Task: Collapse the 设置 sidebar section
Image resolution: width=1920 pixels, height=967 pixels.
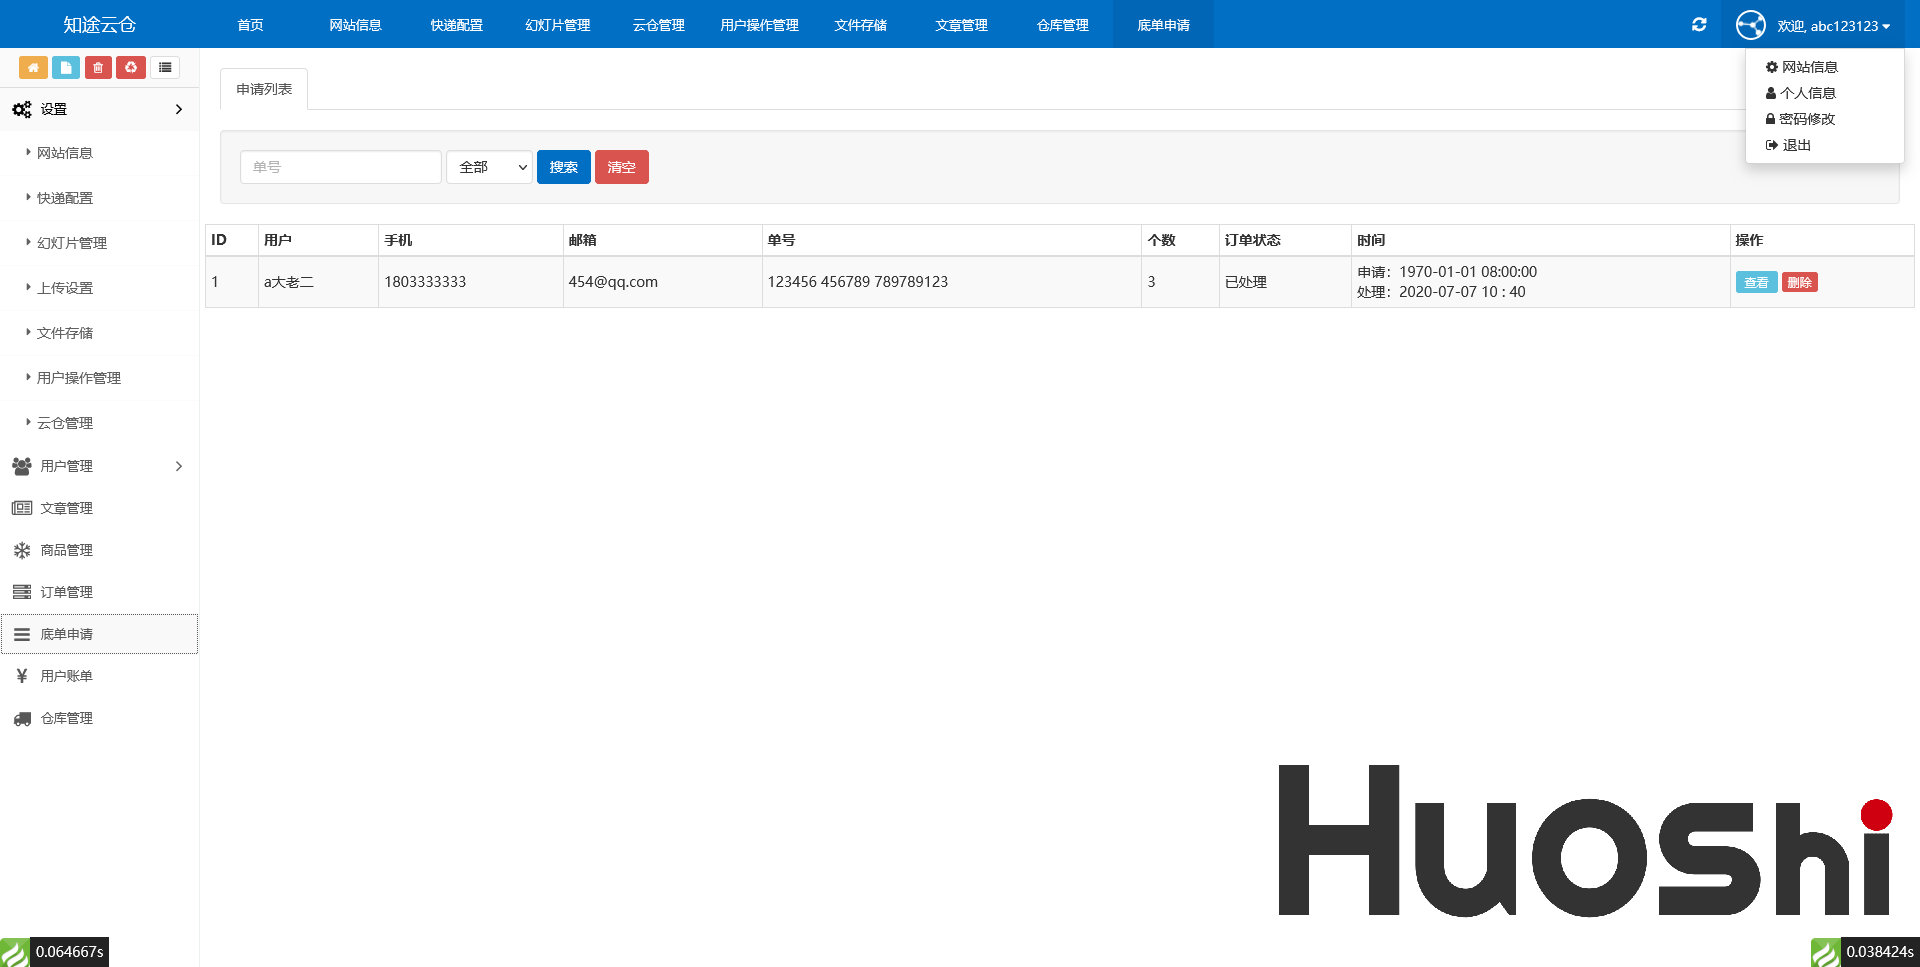Action: tap(99, 109)
